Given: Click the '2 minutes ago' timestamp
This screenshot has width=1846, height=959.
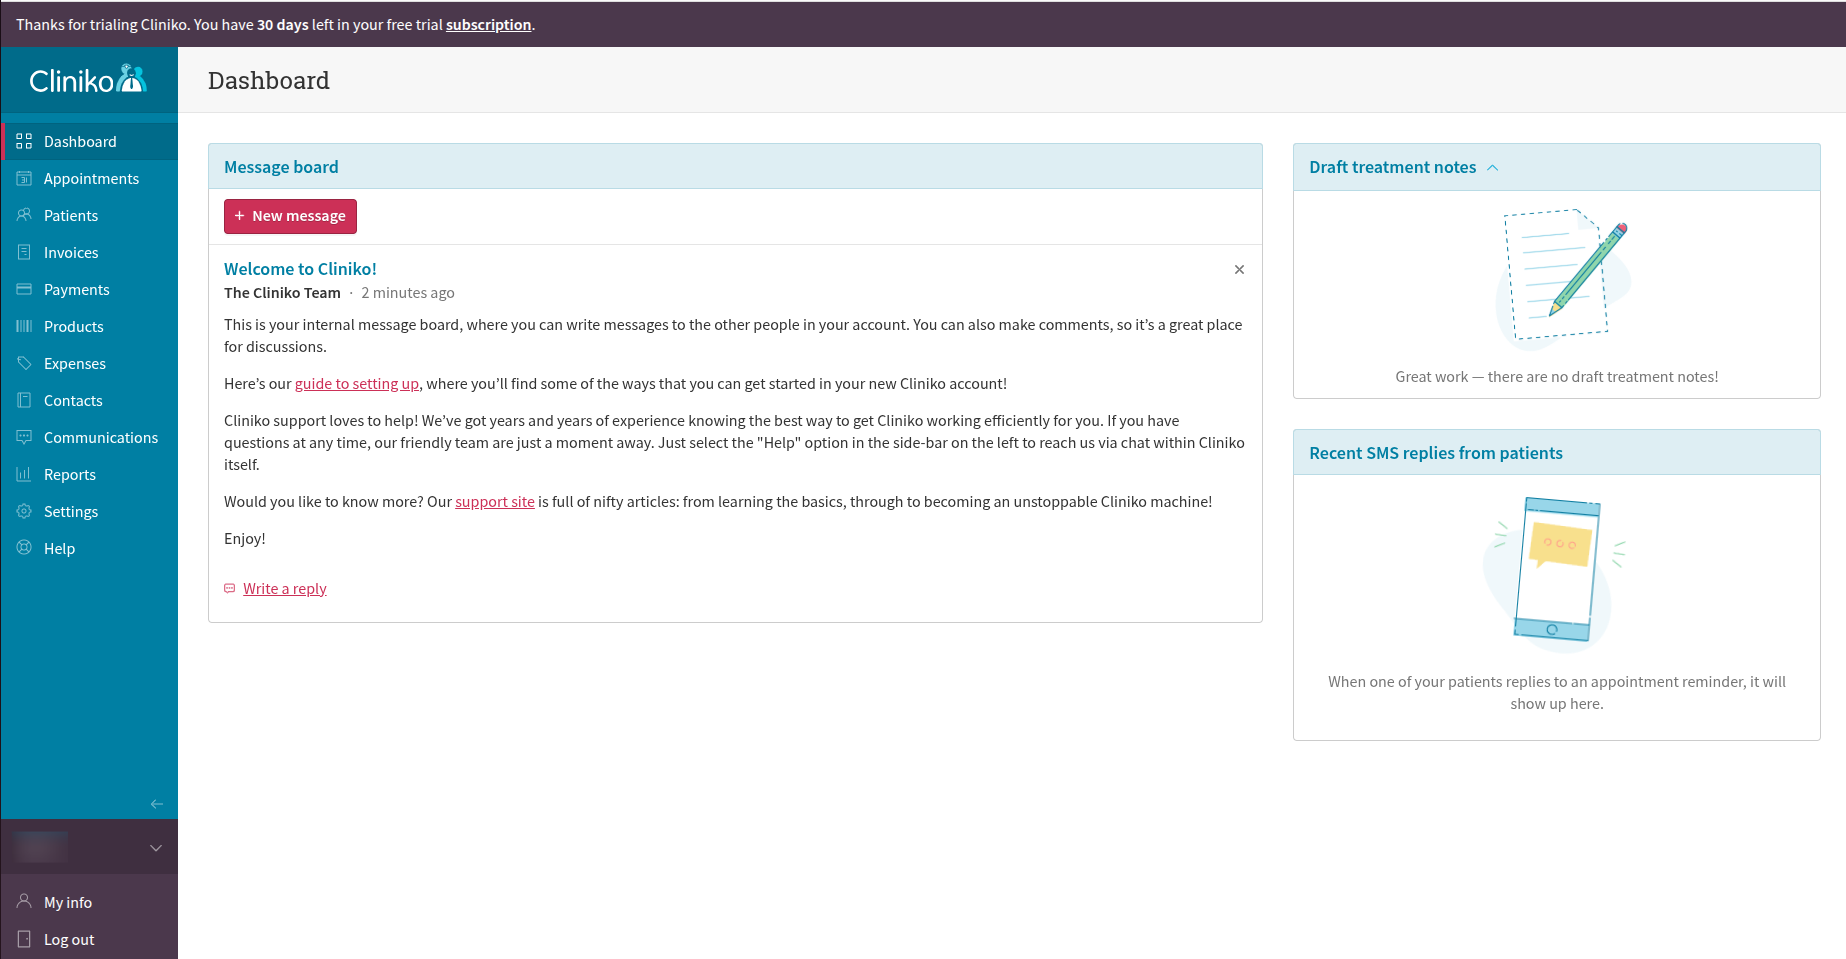Looking at the screenshot, I should coord(408,292).
